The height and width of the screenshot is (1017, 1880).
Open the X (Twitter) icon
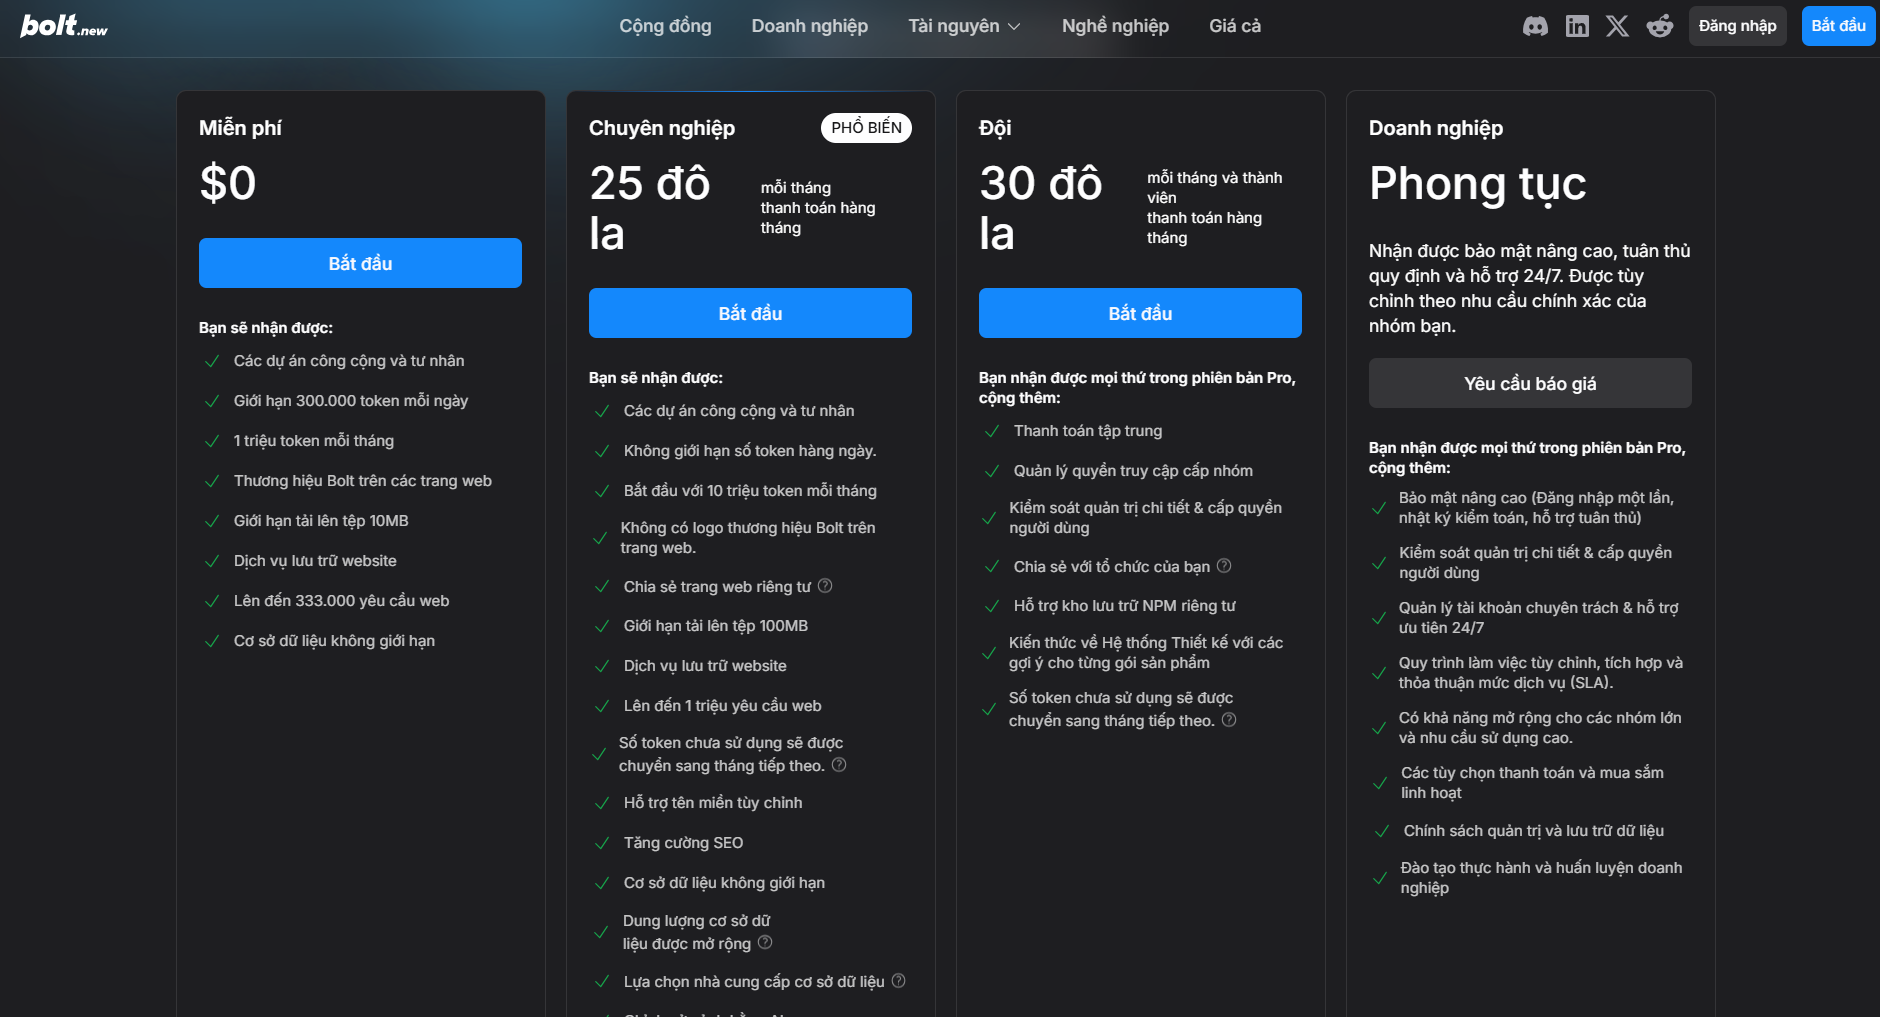(x=1617, y=26)
